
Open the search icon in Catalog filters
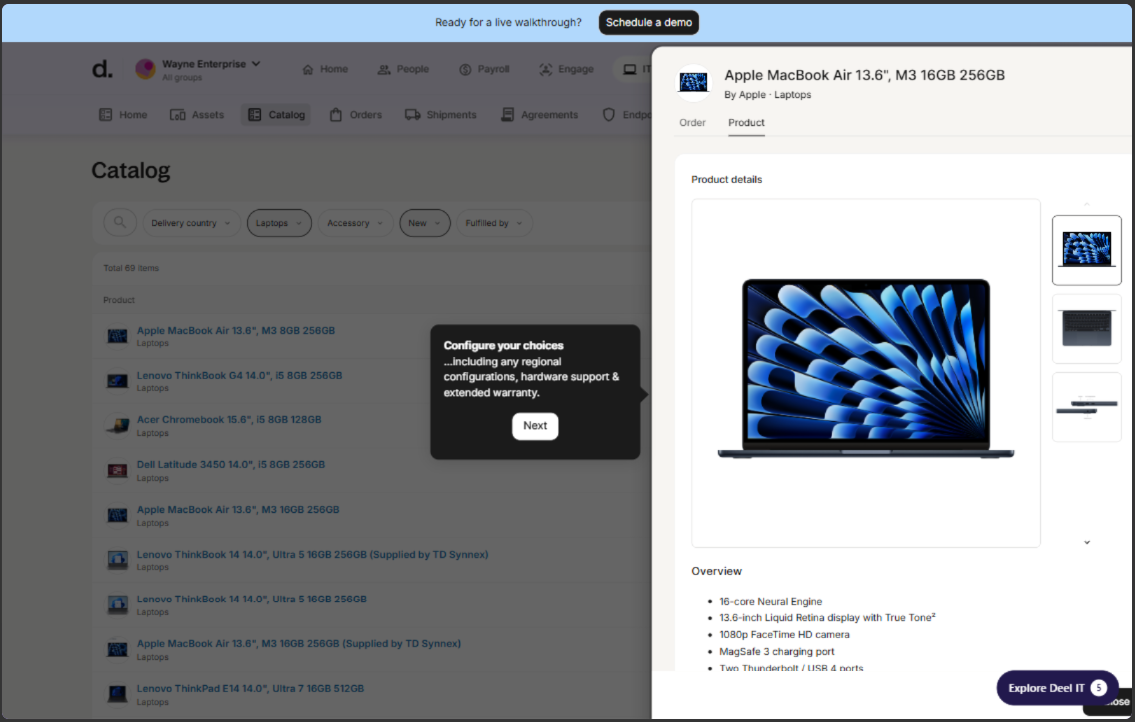[x=120, y=223]
